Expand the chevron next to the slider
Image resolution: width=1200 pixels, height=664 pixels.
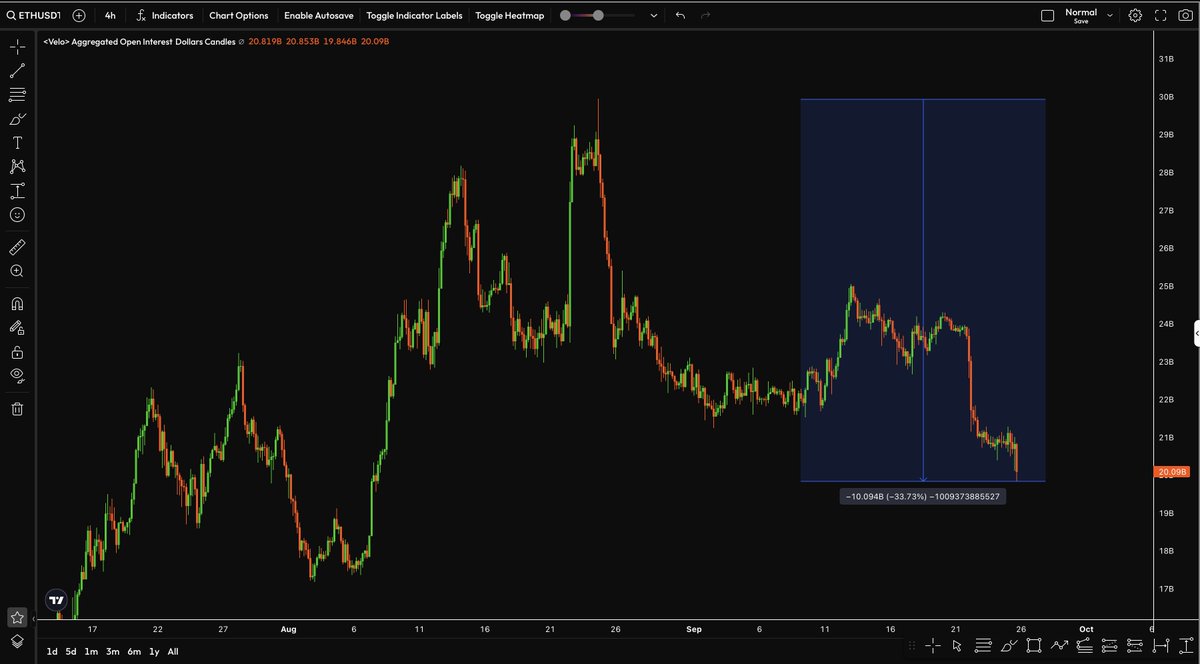coord(654,16)
